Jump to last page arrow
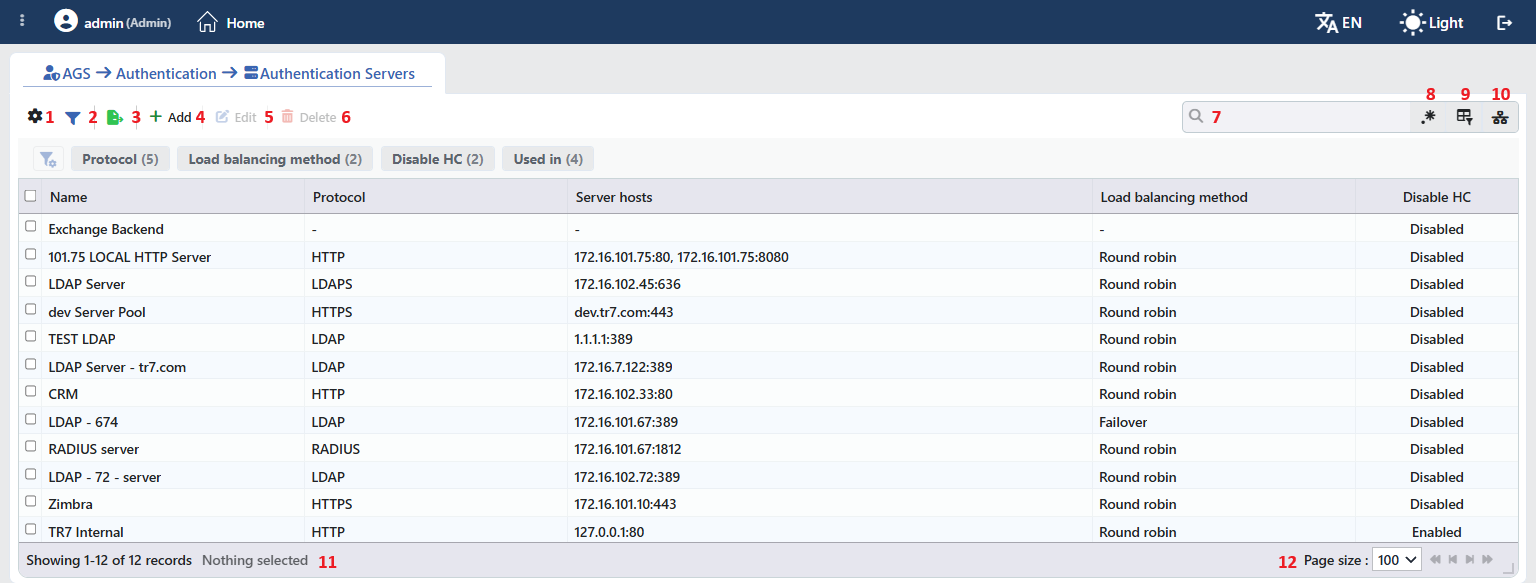 point(1488,560)
